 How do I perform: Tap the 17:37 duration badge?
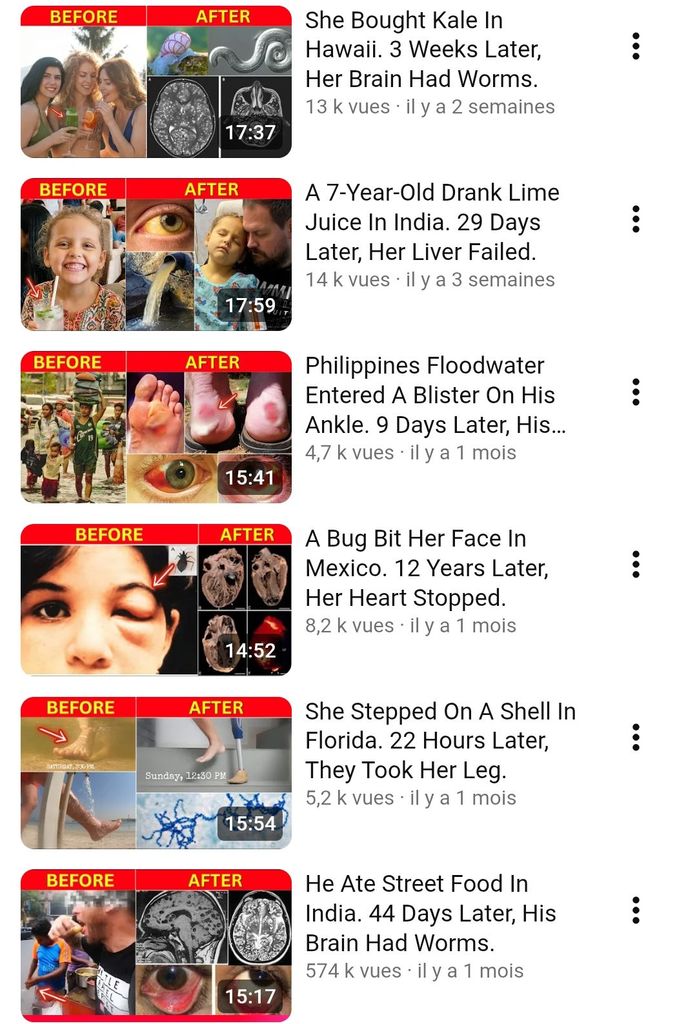coord(250,133)
